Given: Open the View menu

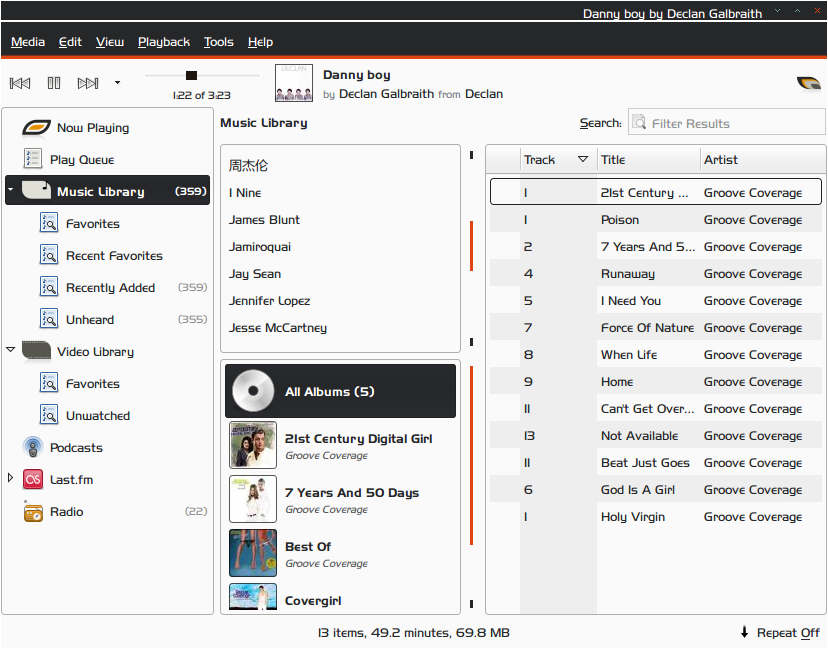Looking at the screenshot, I should (x=110, y=42).
